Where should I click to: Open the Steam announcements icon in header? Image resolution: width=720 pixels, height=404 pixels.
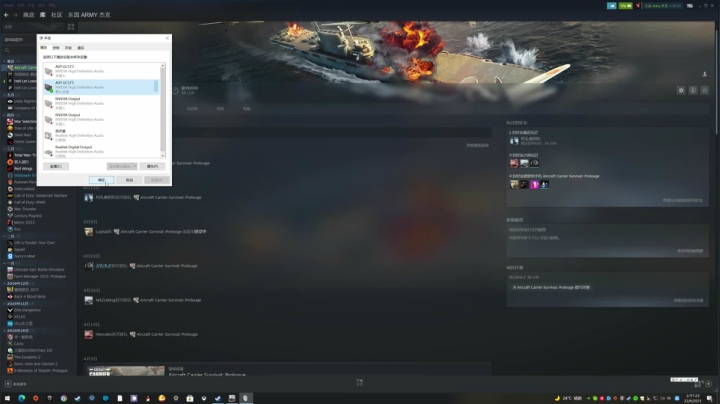612,6
